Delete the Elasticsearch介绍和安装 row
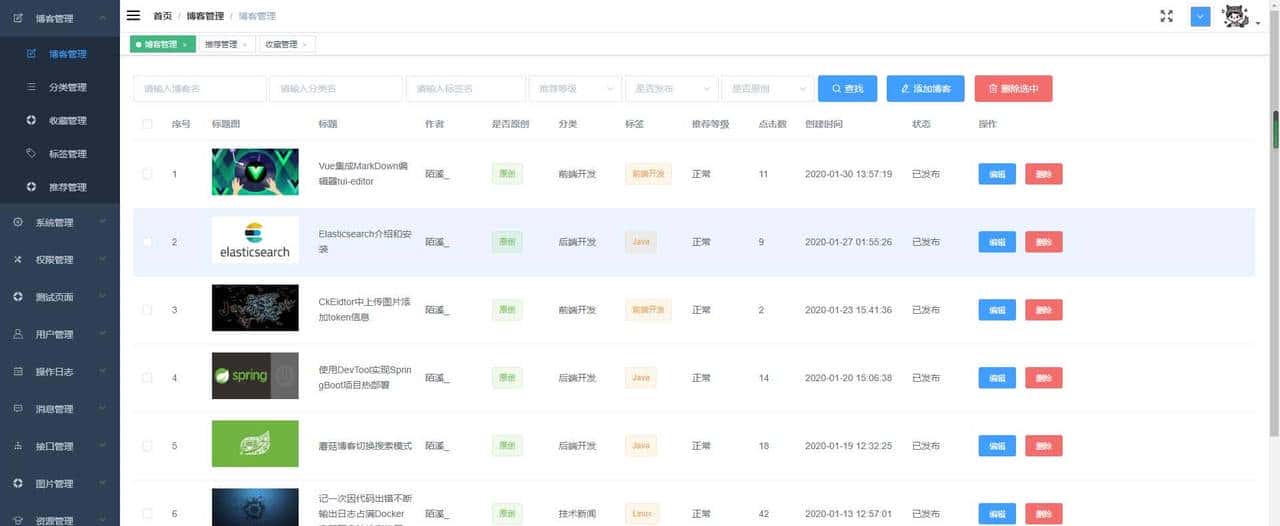The width and height of the screenshot is (1280, 526). [1044, 242]
